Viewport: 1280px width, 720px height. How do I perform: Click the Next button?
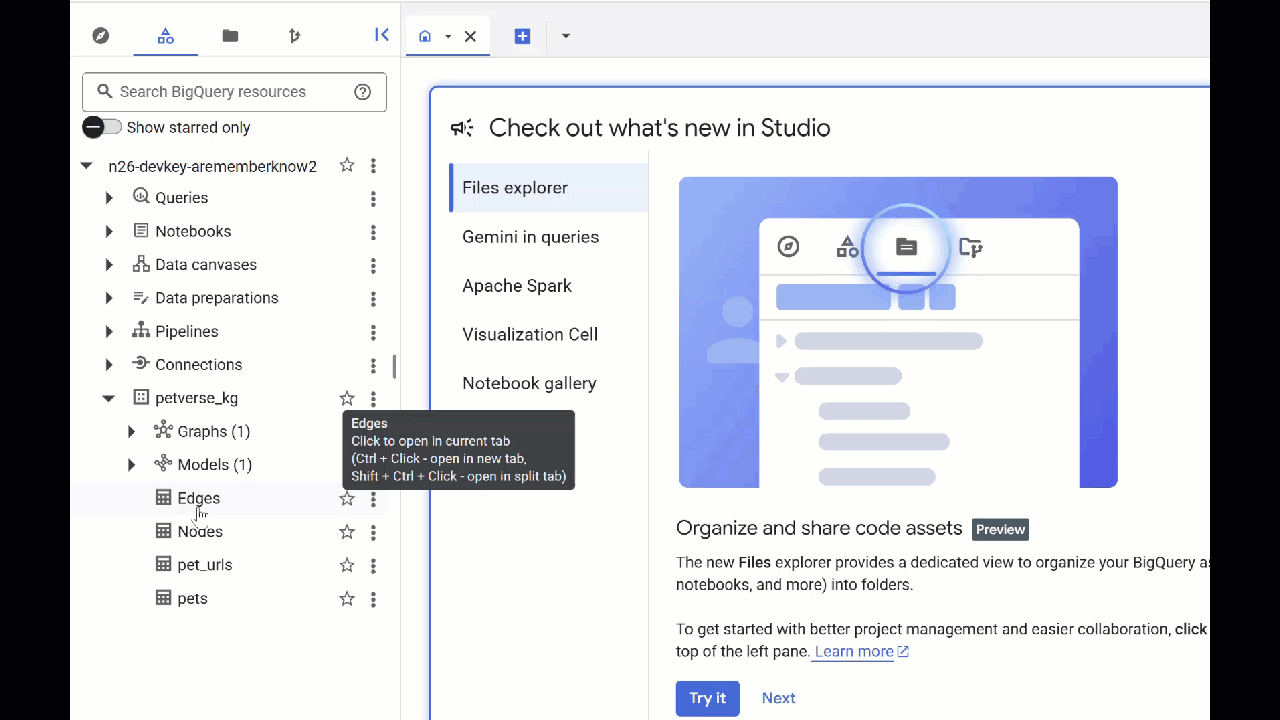coord(779,698)
